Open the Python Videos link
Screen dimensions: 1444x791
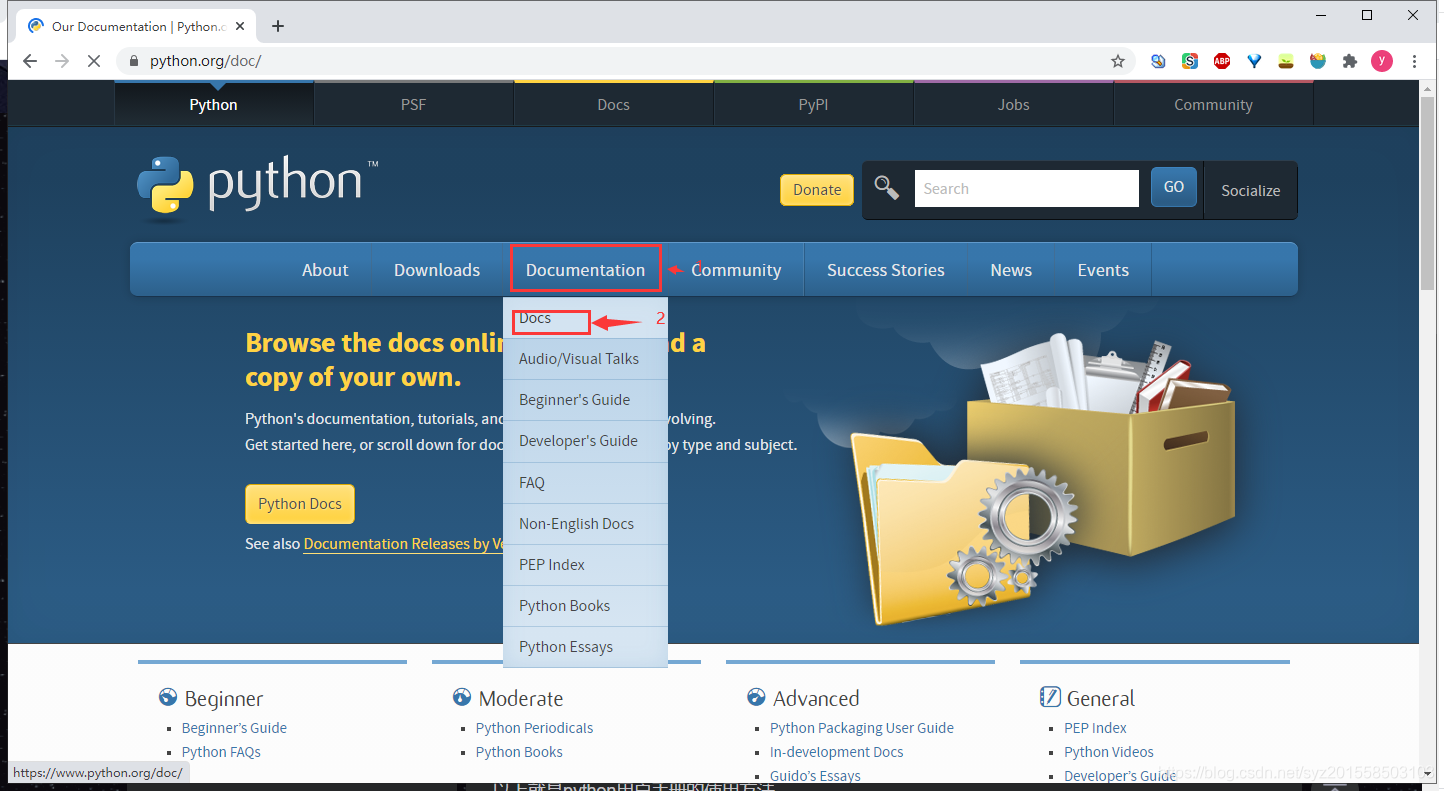[1109, 752]
